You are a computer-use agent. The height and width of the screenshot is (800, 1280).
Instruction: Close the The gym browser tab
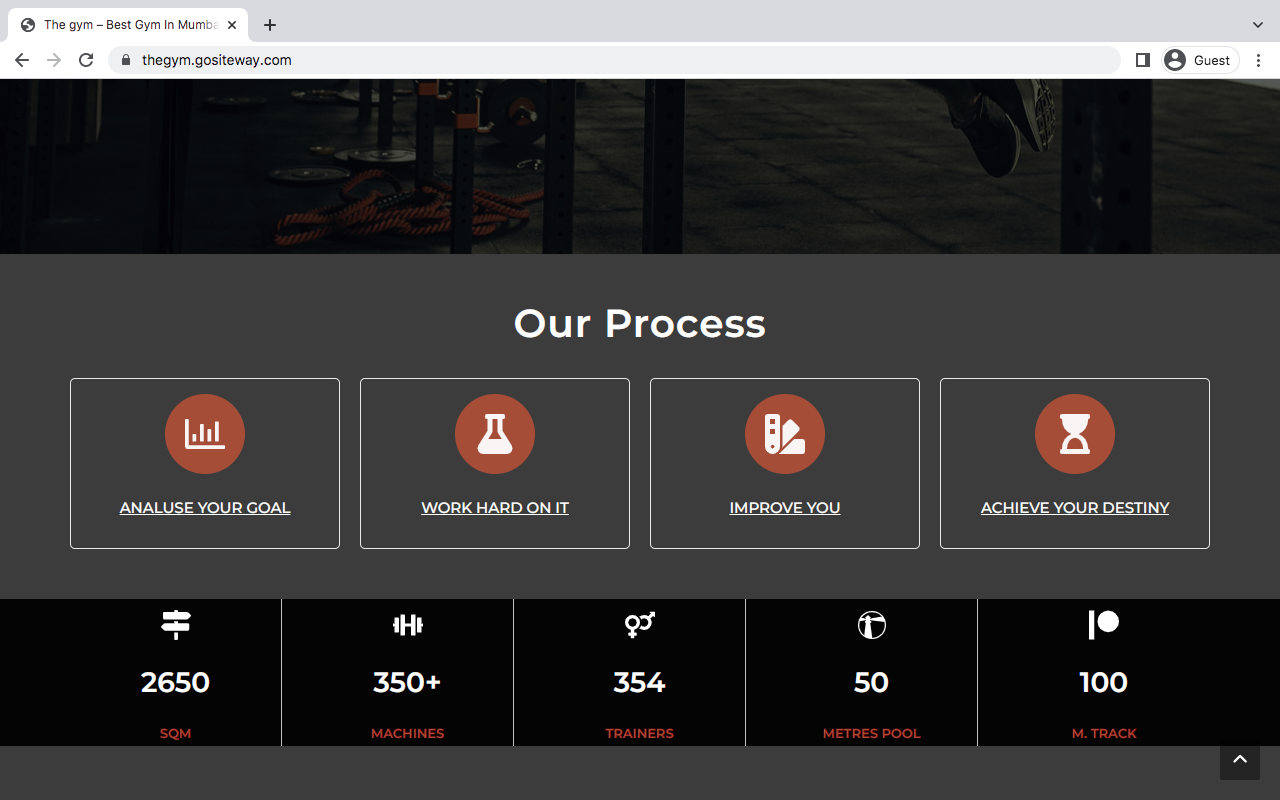232,25
